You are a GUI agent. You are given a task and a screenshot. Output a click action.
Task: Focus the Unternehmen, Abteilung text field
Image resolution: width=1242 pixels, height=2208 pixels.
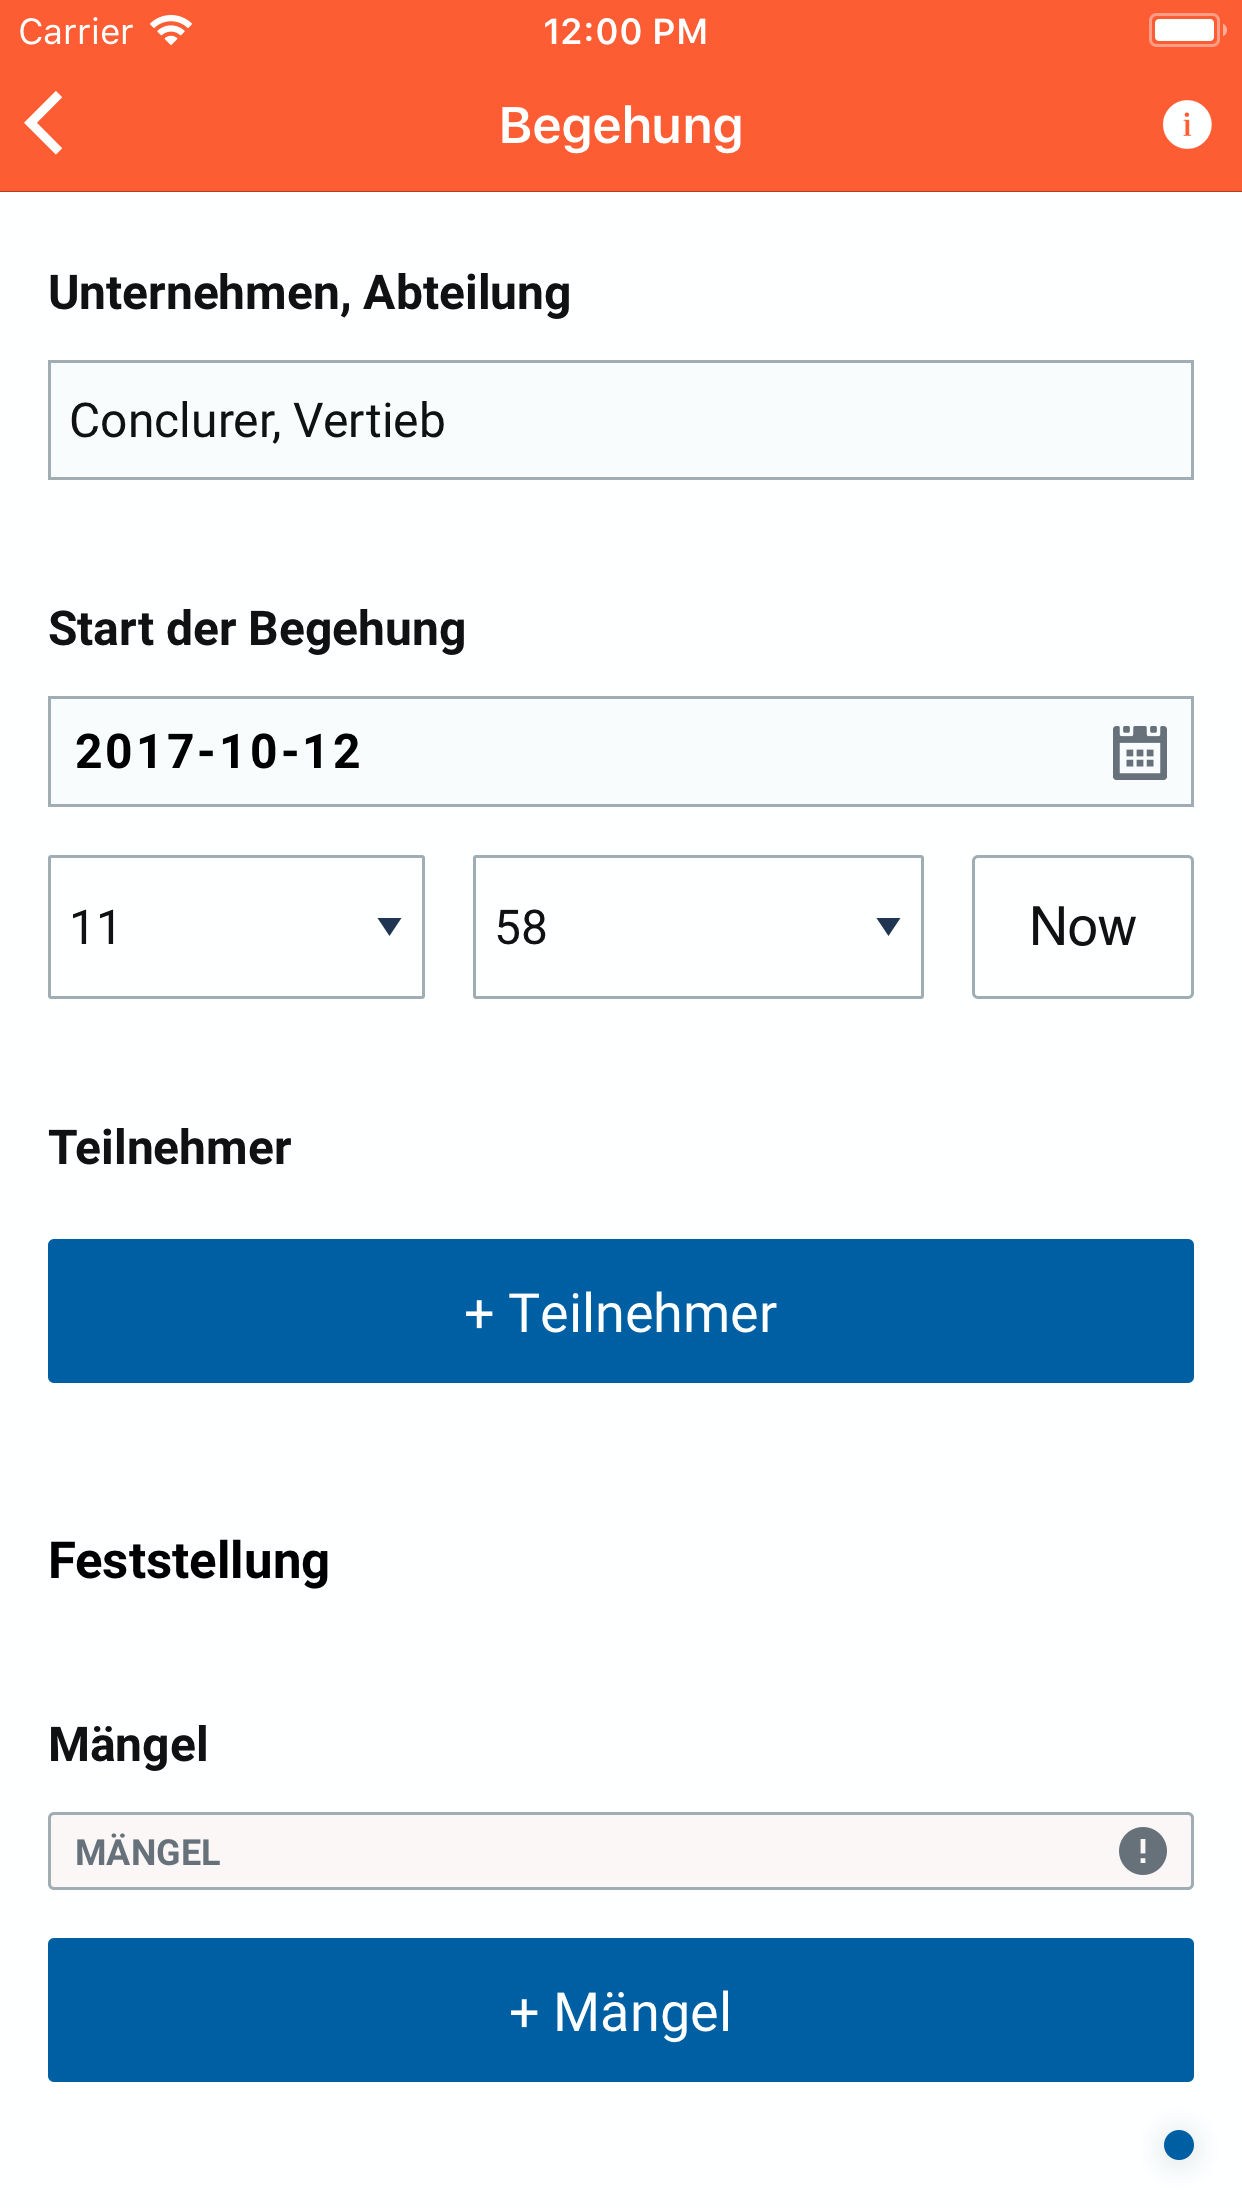(x=620, y=420)
